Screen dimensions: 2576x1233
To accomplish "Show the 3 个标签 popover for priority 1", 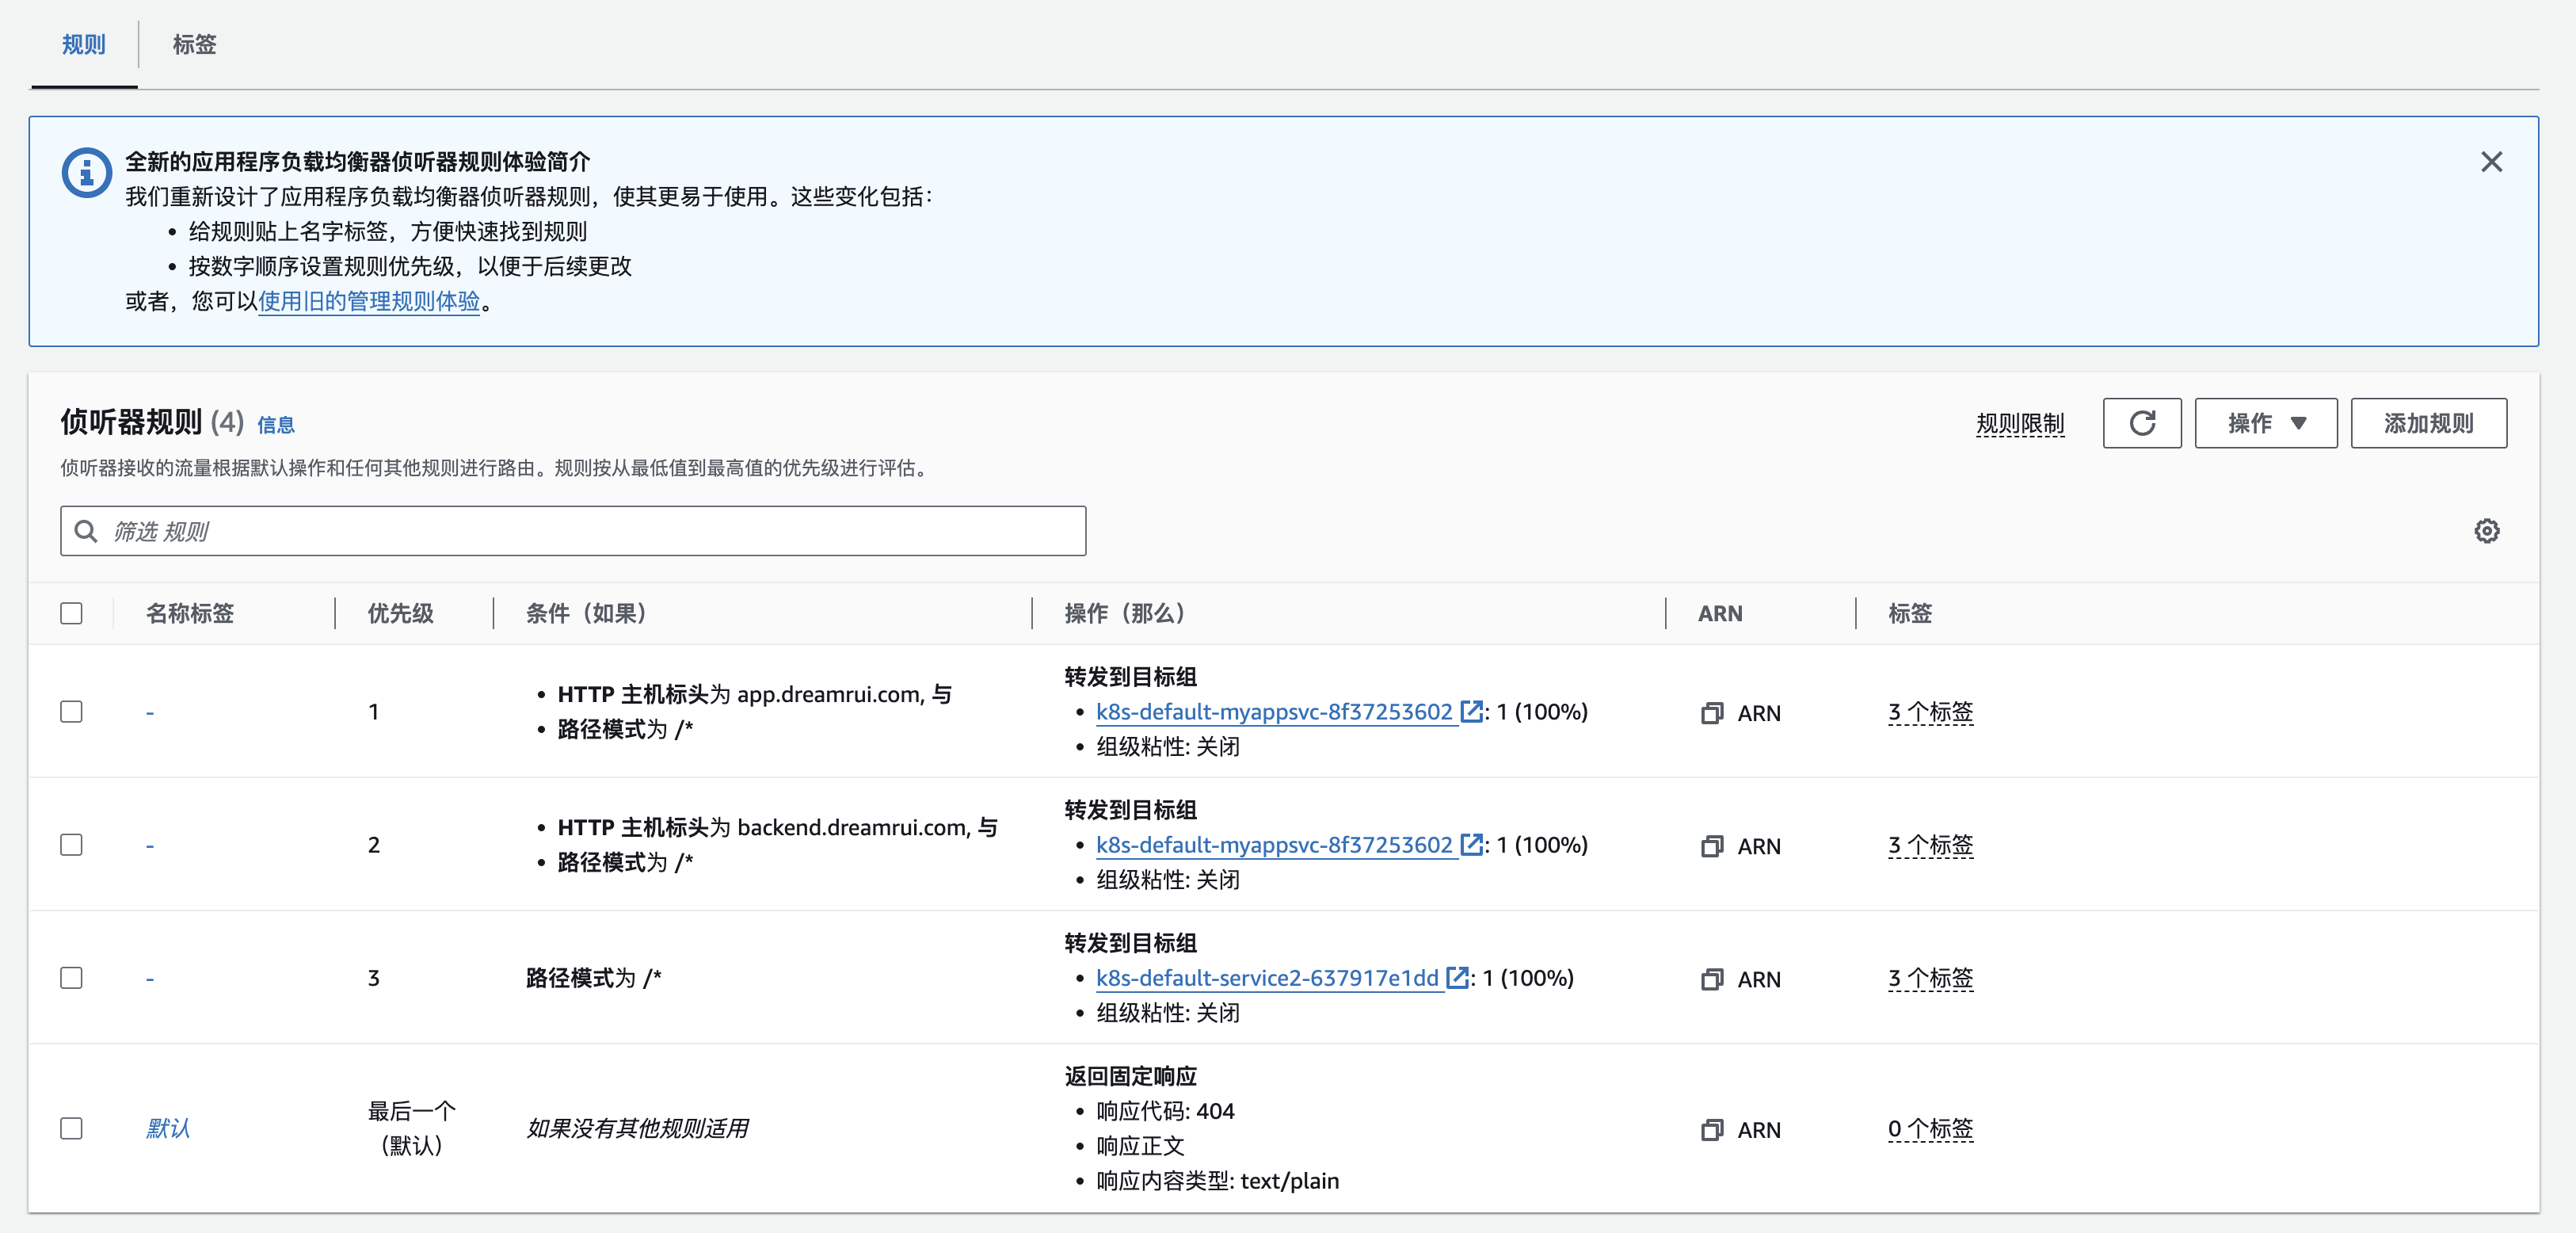I will tap(1930, 712).
